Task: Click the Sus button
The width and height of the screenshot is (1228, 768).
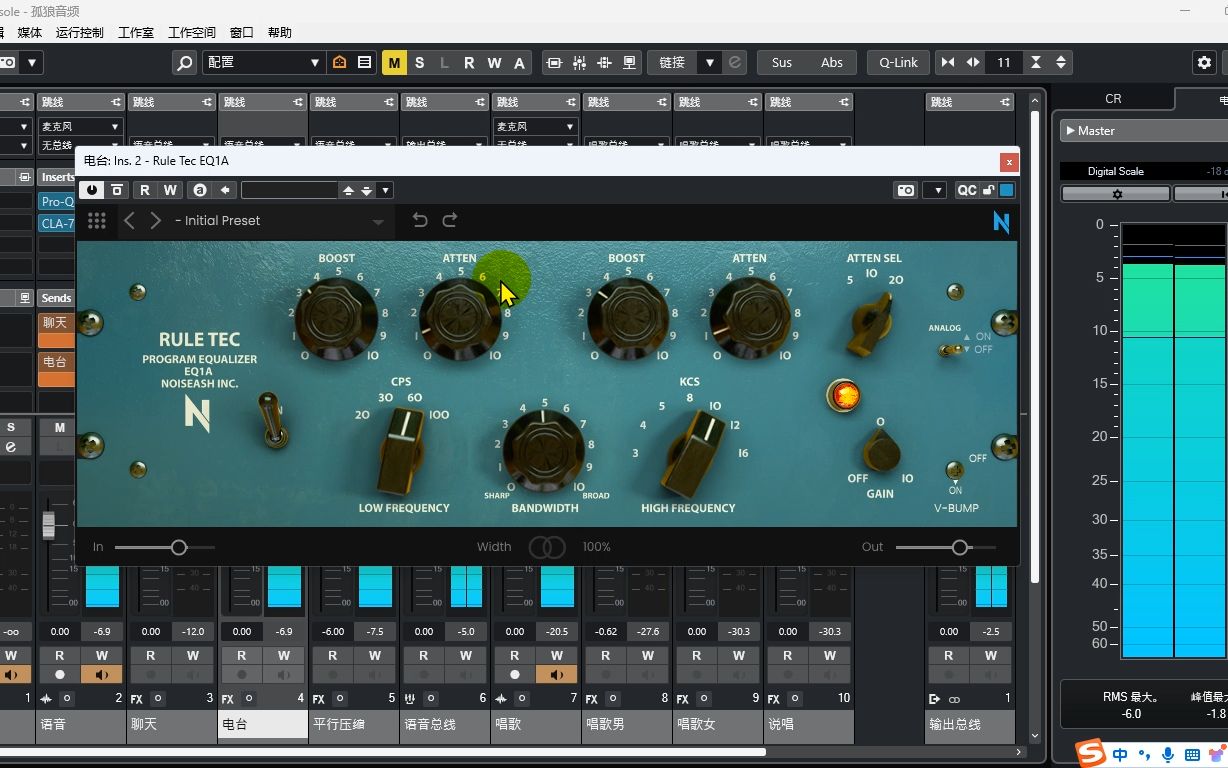Action: click(x=782, y=62)
